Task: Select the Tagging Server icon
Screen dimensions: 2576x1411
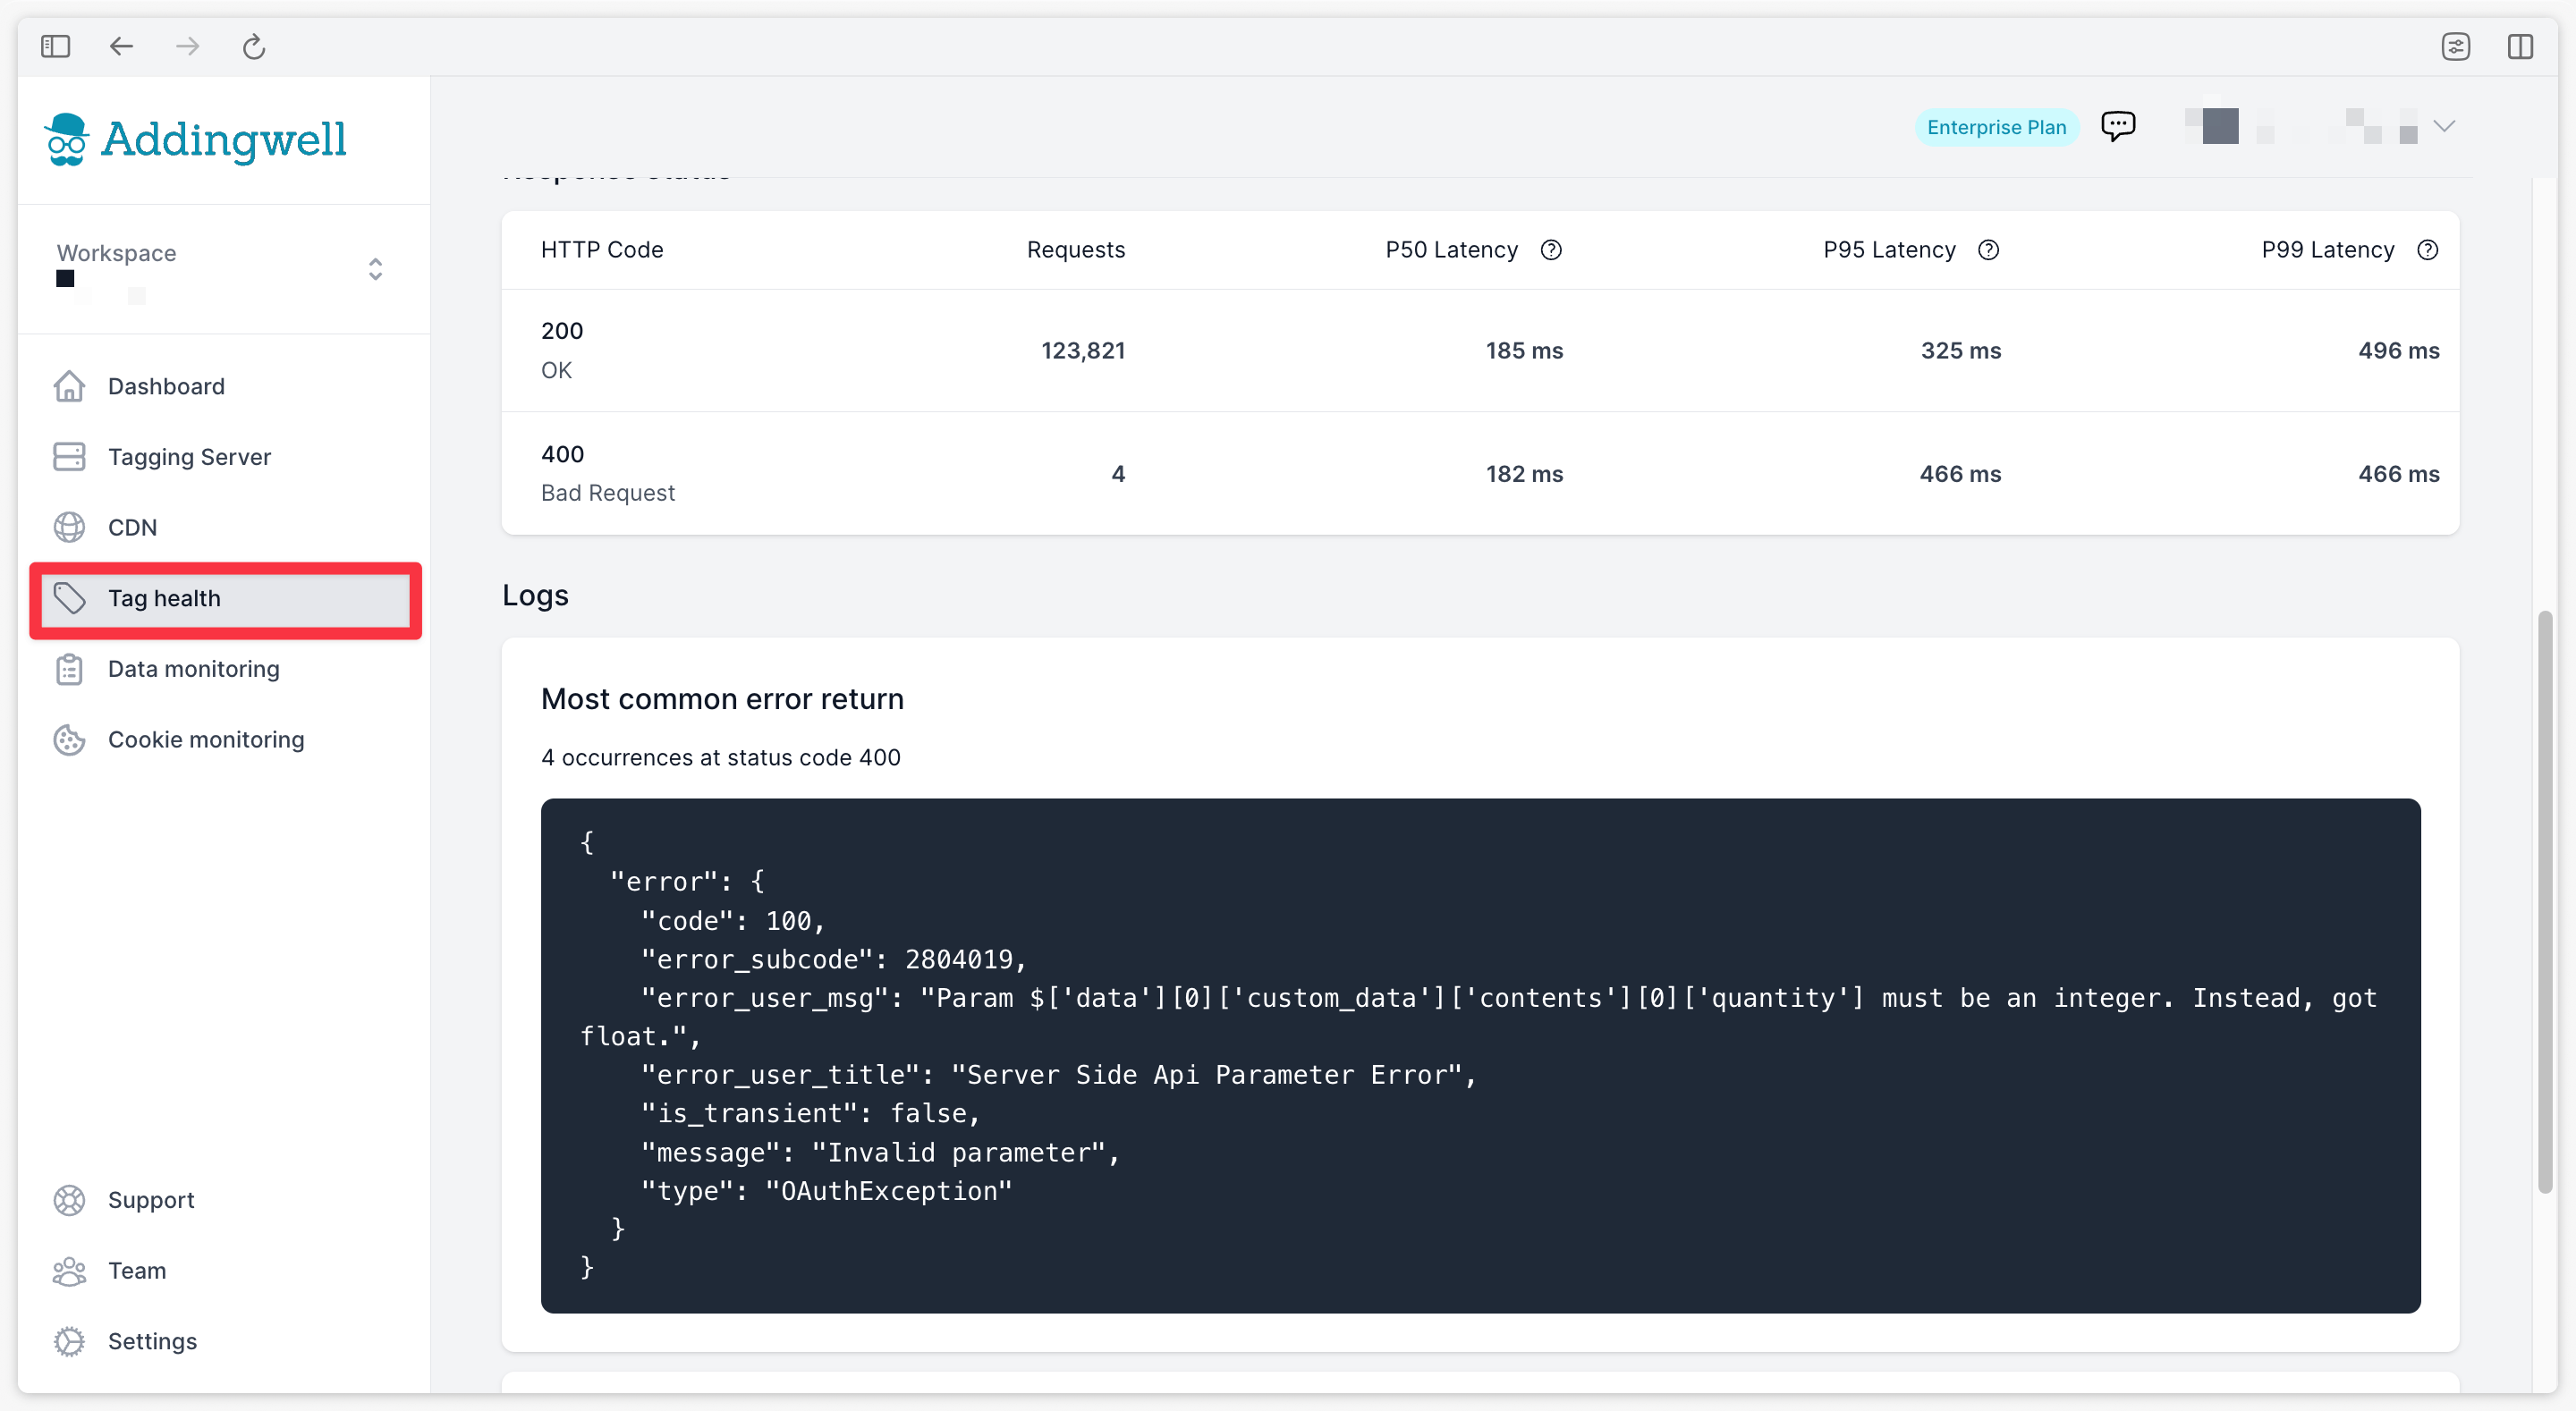Action: (70, 455)
